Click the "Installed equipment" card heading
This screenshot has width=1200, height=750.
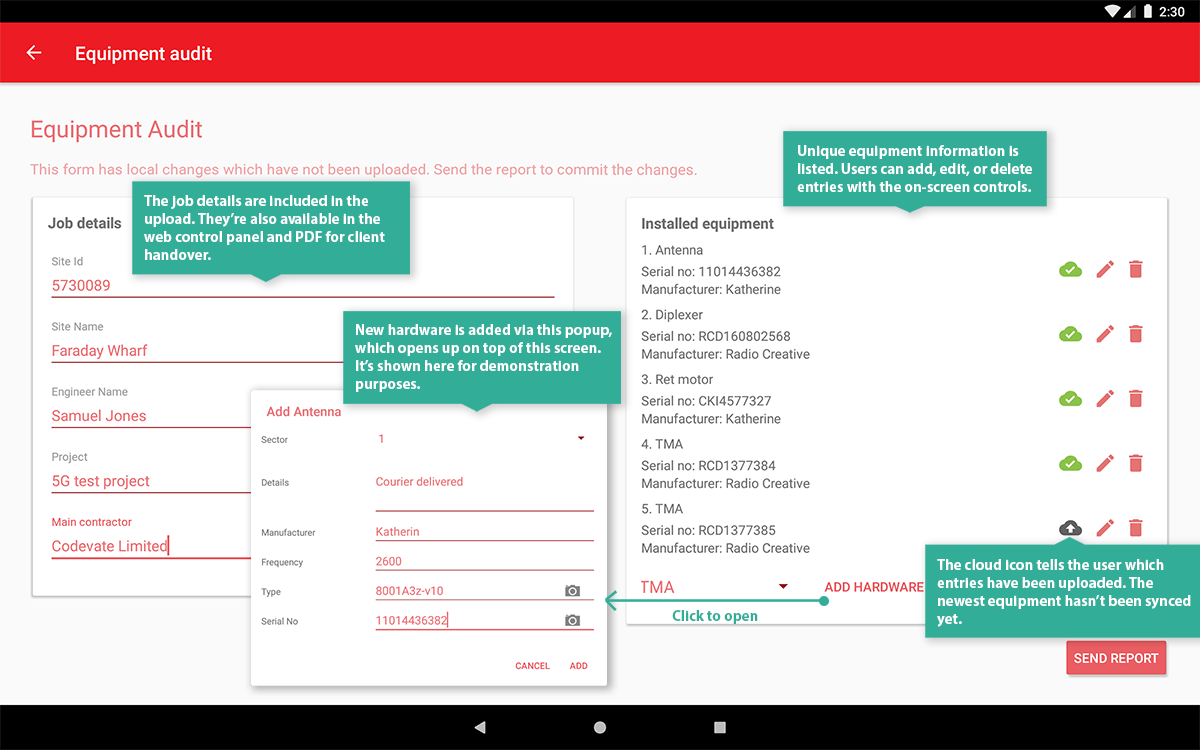point(708,224)
